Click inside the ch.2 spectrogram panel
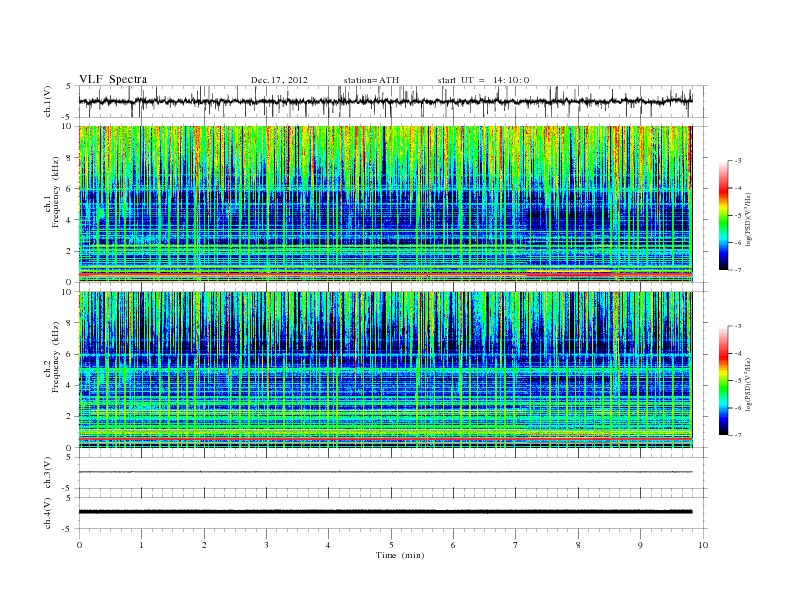792x612 pixels. (x=385, y=370)
